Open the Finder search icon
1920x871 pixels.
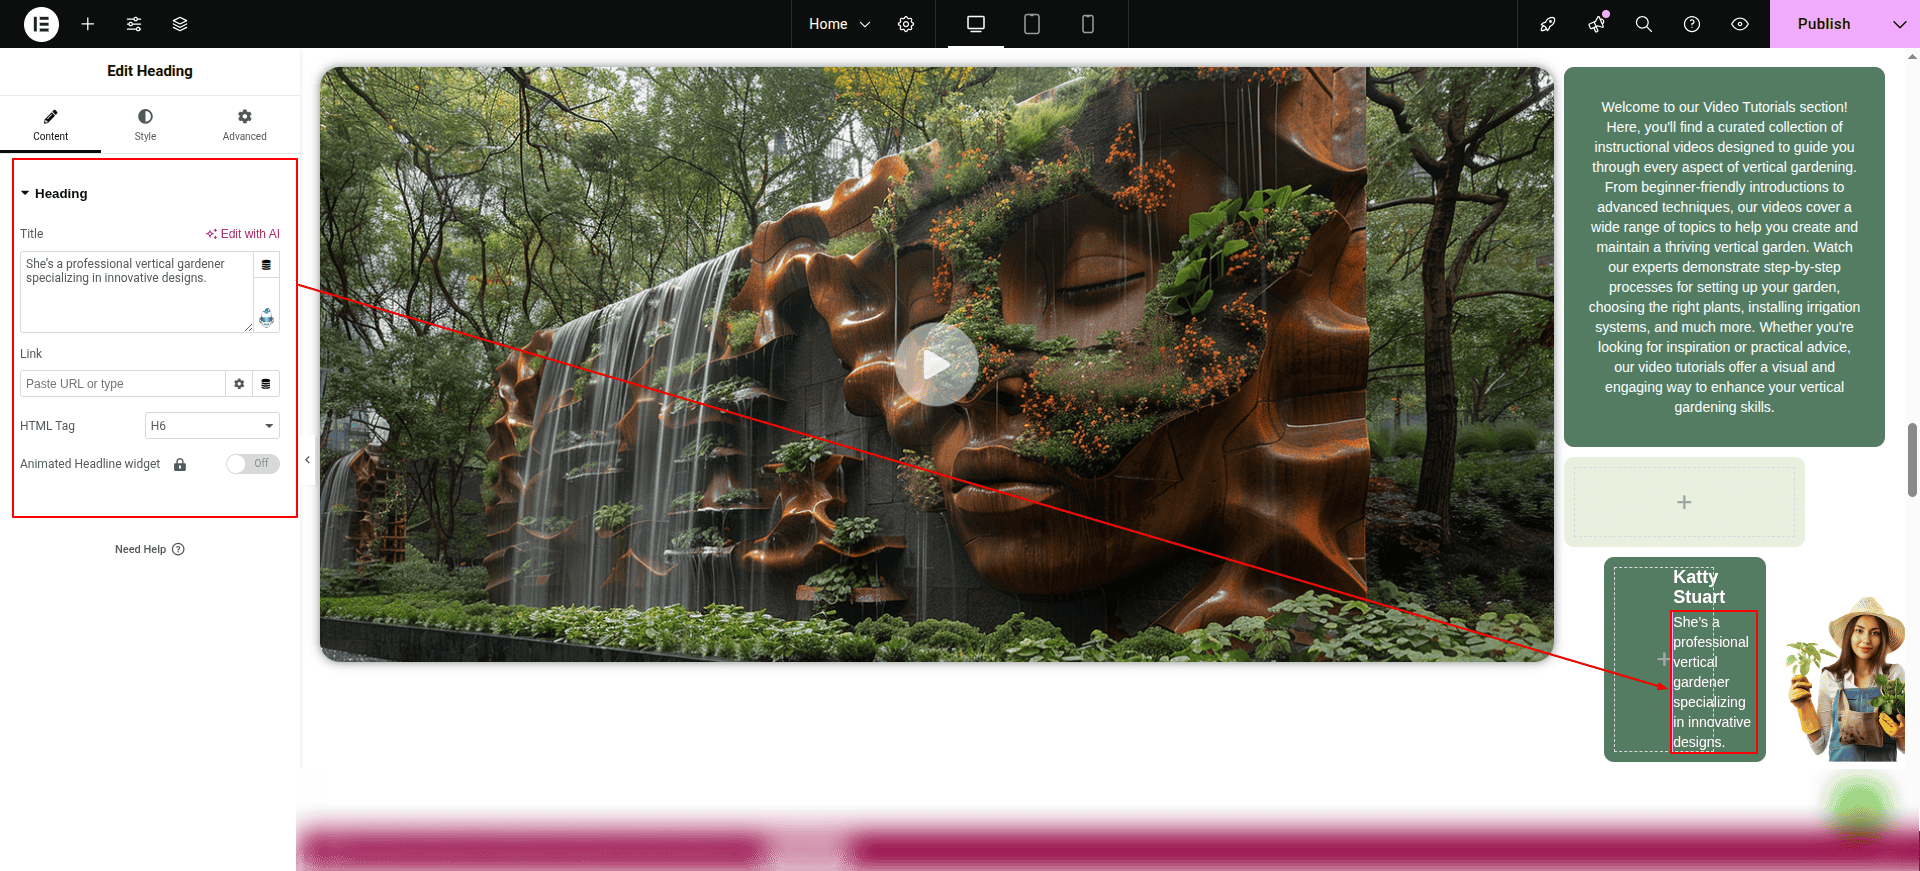[1644, 24]
